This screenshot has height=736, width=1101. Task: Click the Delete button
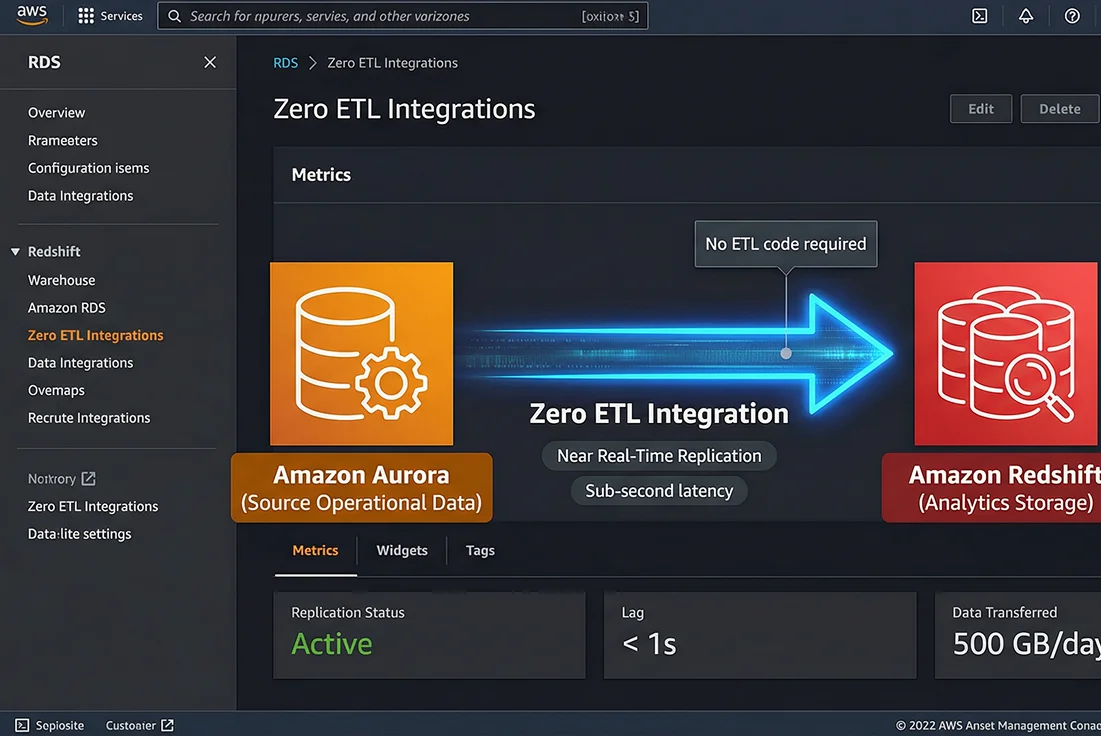point(1059,108)
